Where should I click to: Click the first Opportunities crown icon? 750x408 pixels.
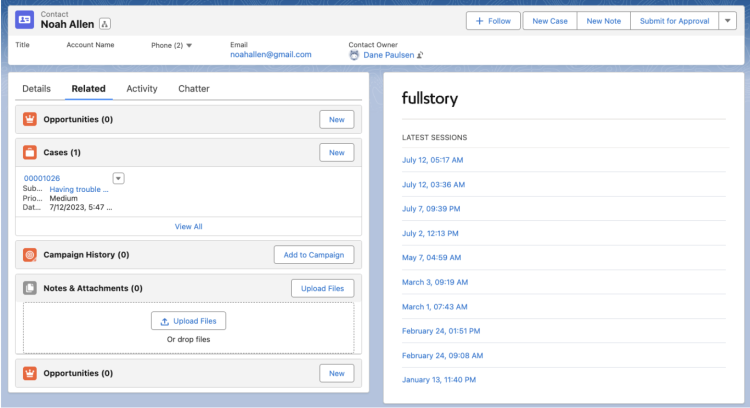(30, 119)
